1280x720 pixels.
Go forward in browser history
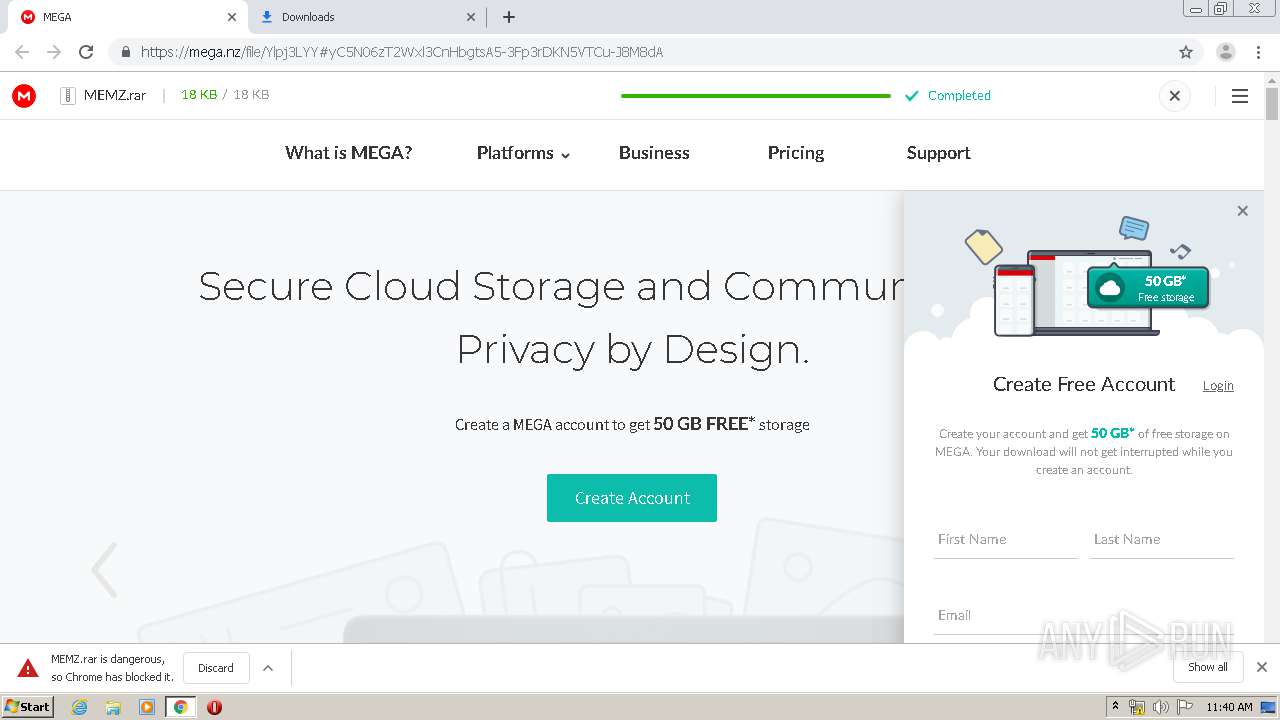54,52
